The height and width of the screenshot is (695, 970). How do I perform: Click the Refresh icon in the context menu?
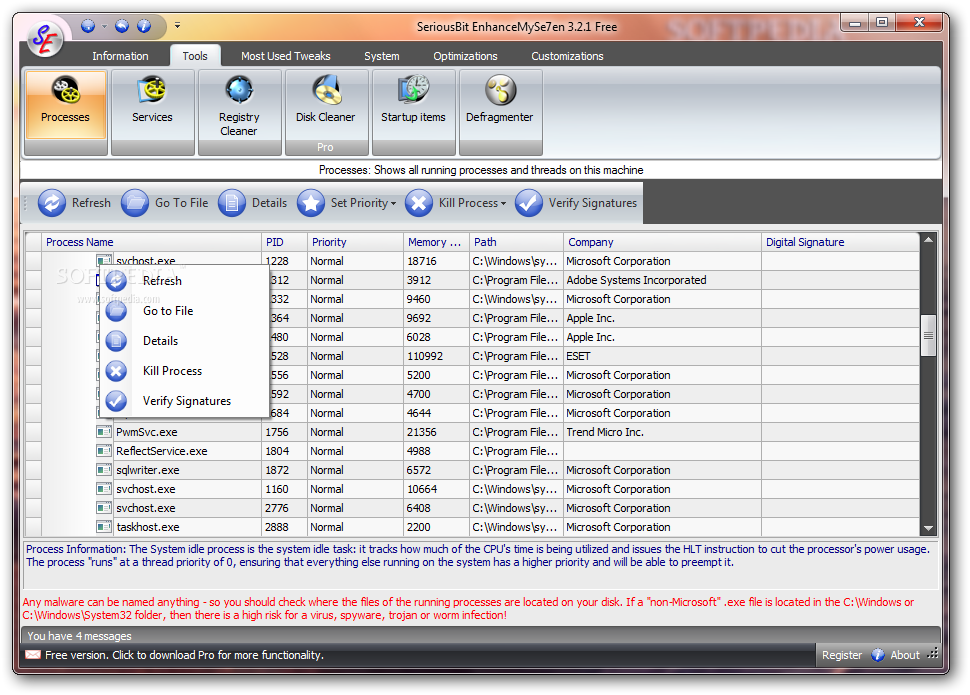pos(116,281)
